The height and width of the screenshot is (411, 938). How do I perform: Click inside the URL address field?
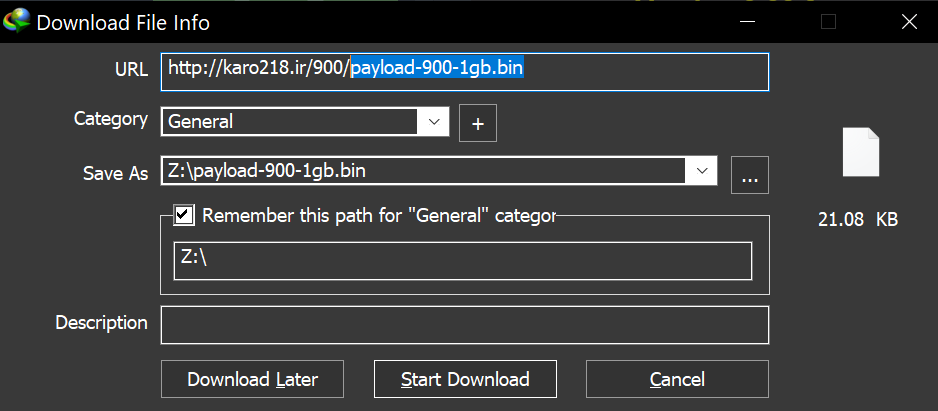tap(465, 72)
